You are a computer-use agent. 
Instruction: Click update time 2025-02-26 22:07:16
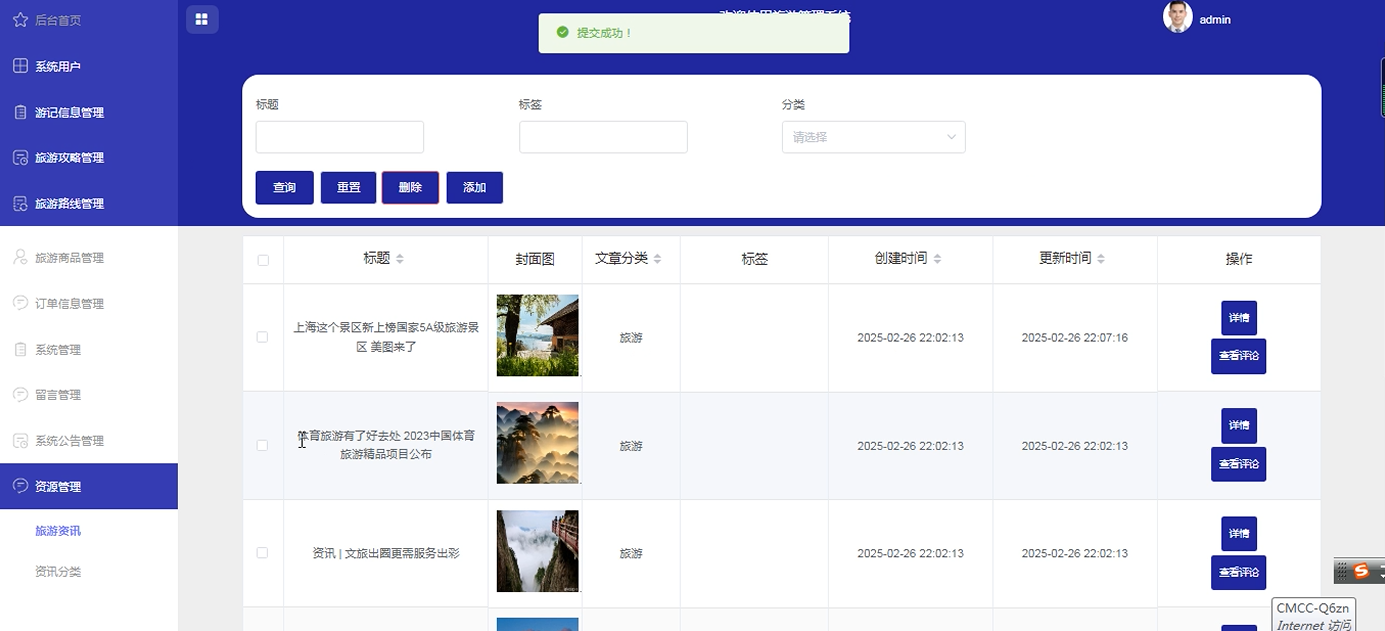coord(1075,338)
